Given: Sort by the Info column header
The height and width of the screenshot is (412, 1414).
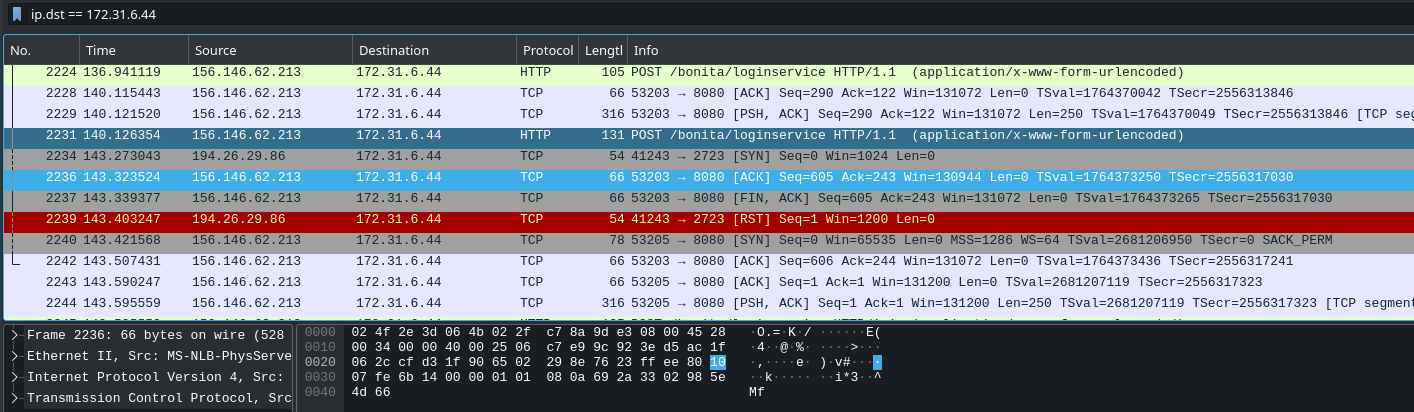Looking at the screenshot, I should tap(1019, 50).
